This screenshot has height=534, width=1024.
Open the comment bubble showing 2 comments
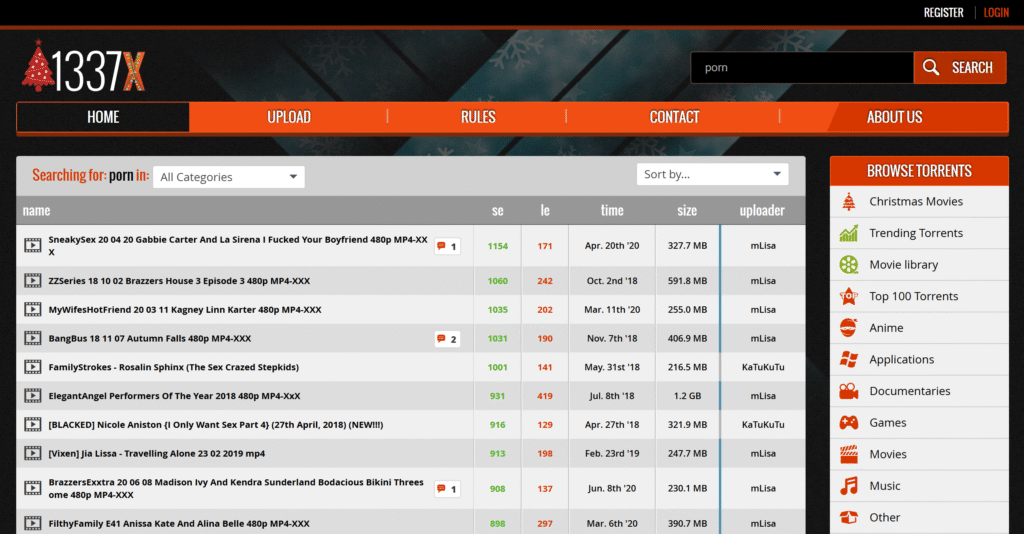click(447, 339)
